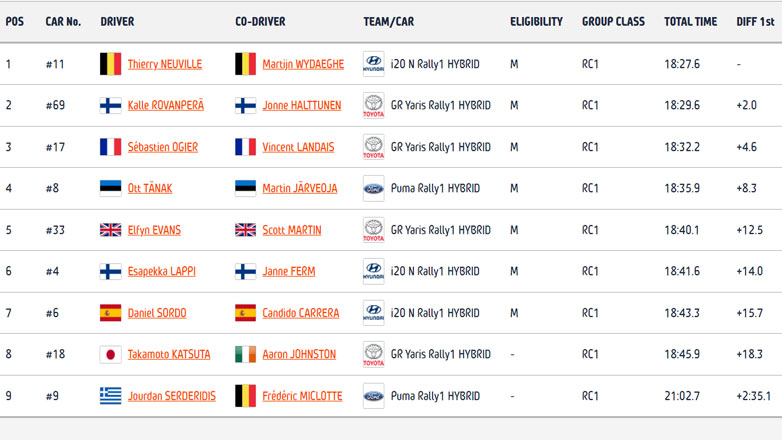Click Irish flag beside Aaron Johnston
Image resolution: width=782 pixels, height=440 pixels.
pos(245,354)
